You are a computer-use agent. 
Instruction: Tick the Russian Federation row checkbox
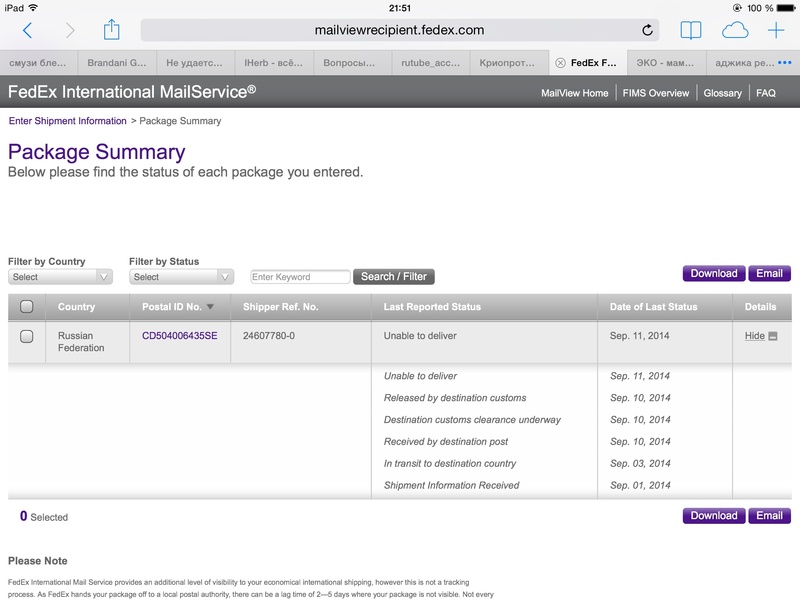(x=27, y=336)
